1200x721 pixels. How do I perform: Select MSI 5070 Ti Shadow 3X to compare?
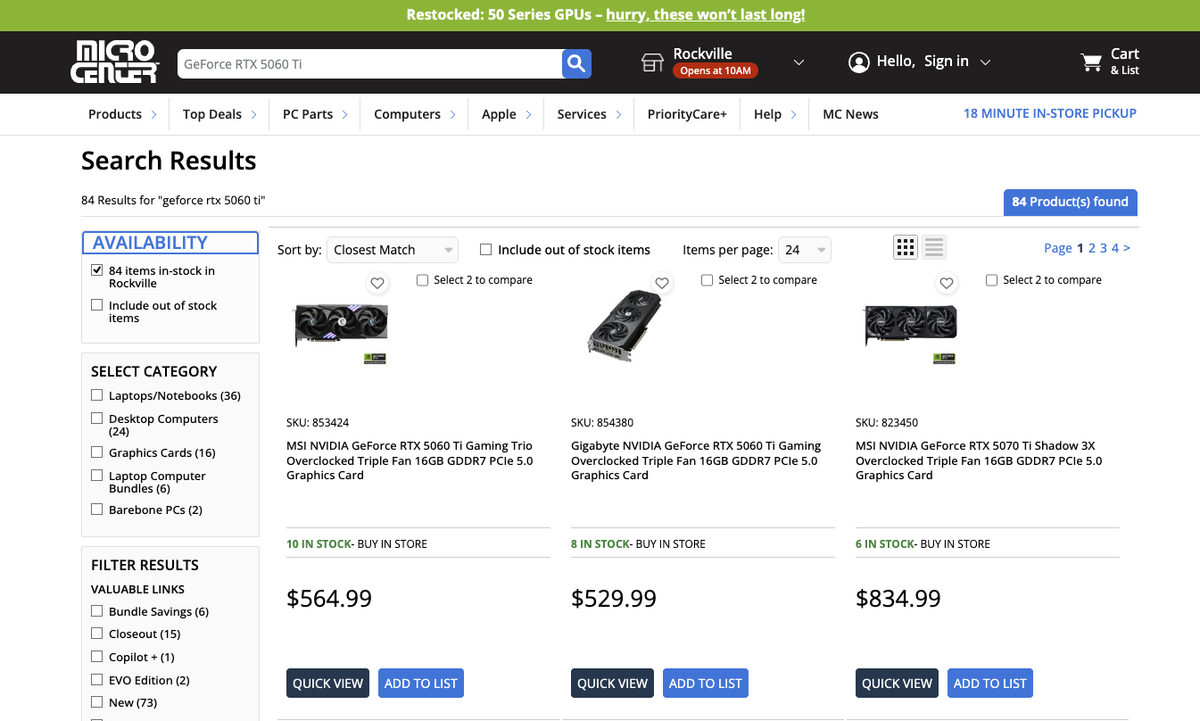[991, 280]
